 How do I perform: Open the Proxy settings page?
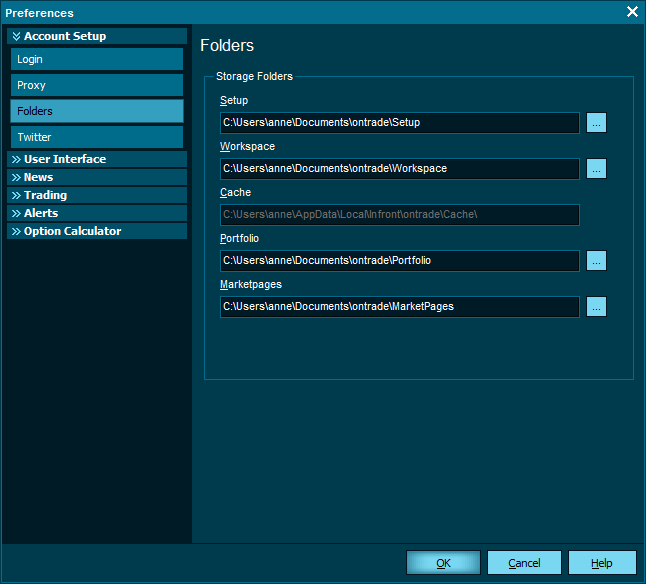tap(97, 86)
